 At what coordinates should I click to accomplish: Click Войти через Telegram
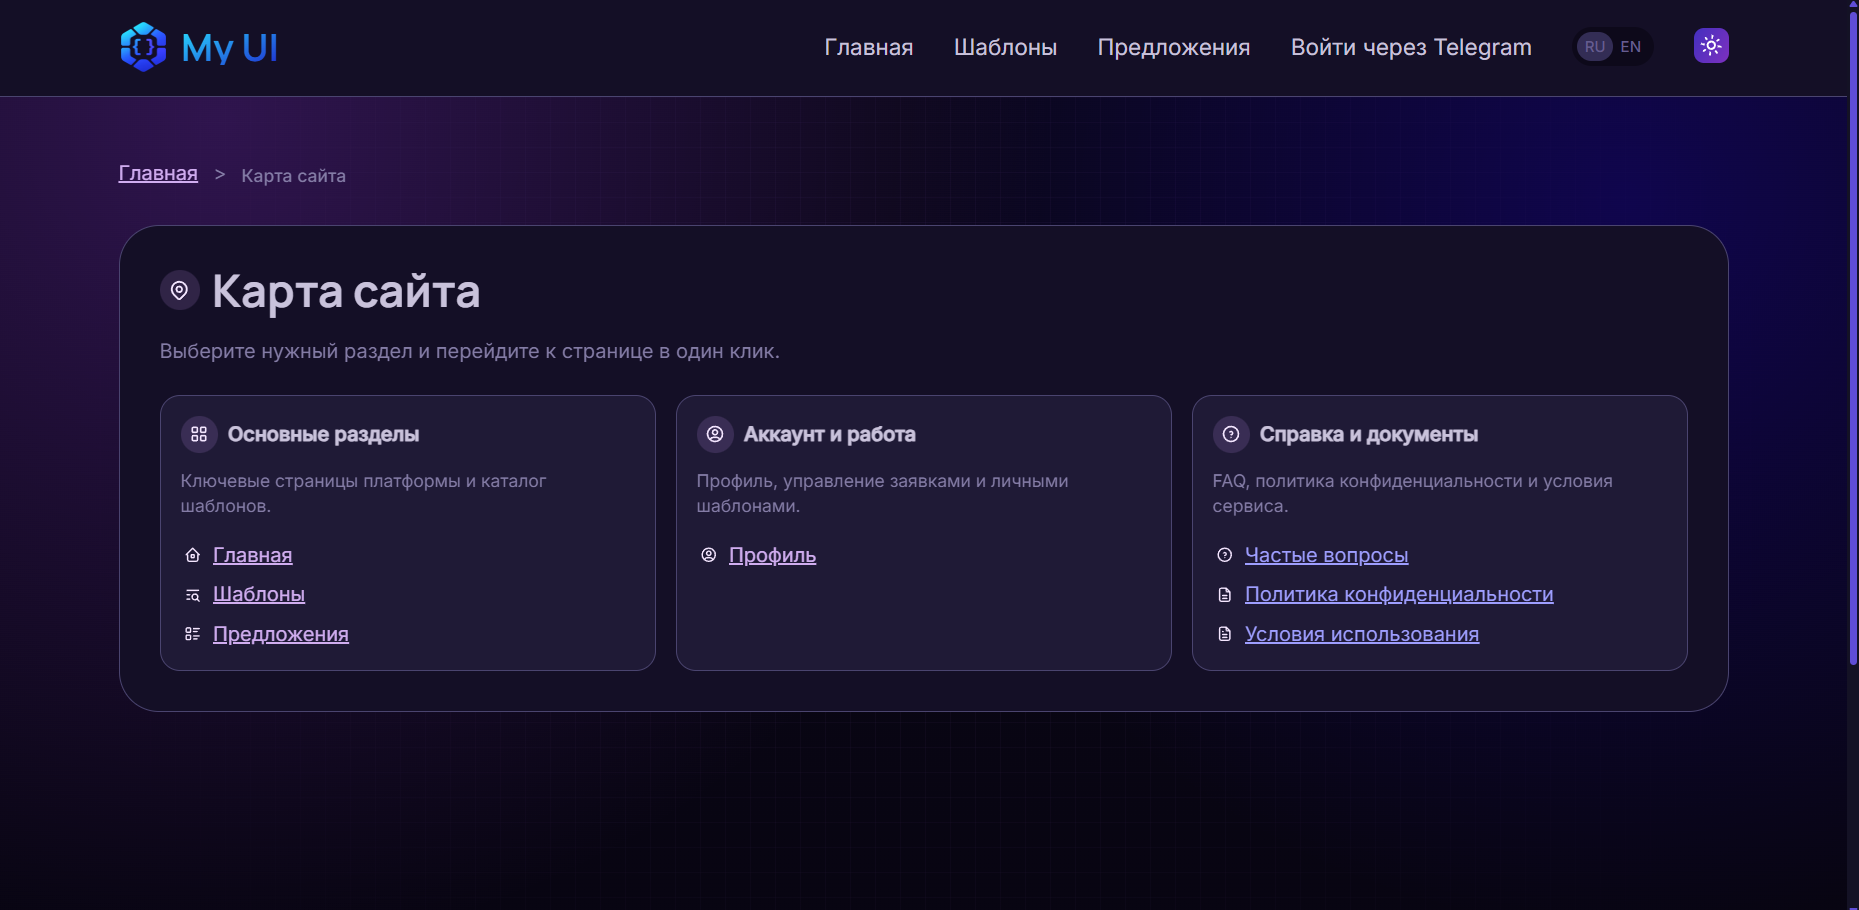pyautogui.click(x=1411, y=47)
